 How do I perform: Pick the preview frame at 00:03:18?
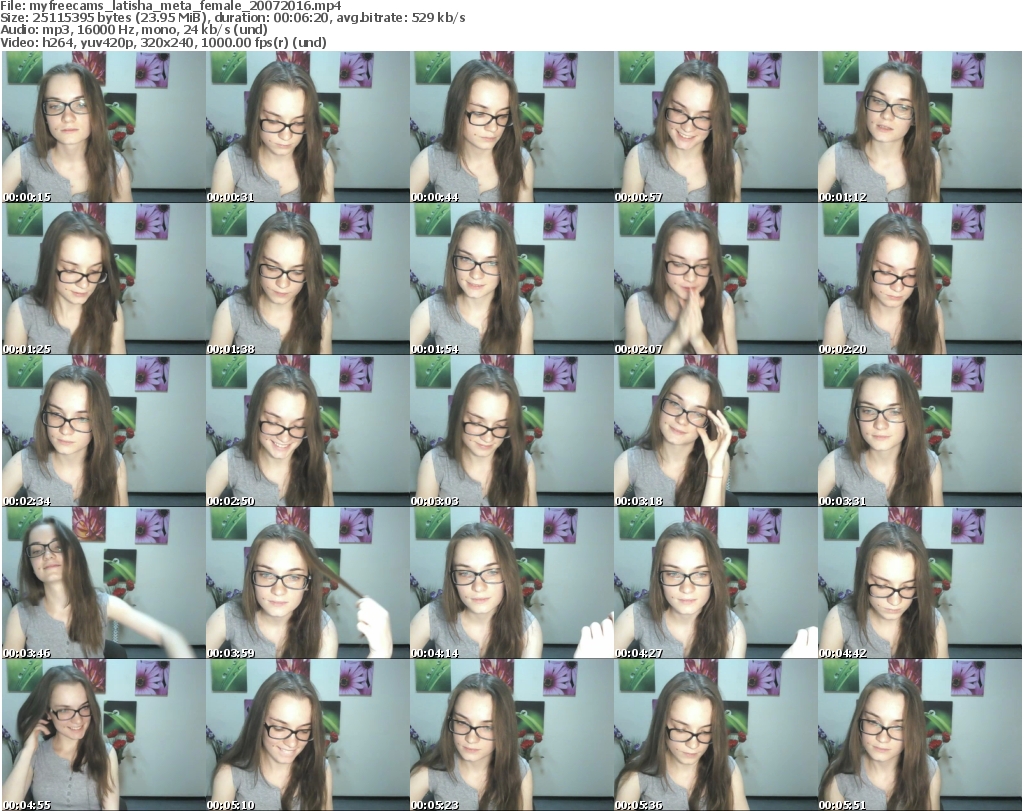[x=715, y=431]
